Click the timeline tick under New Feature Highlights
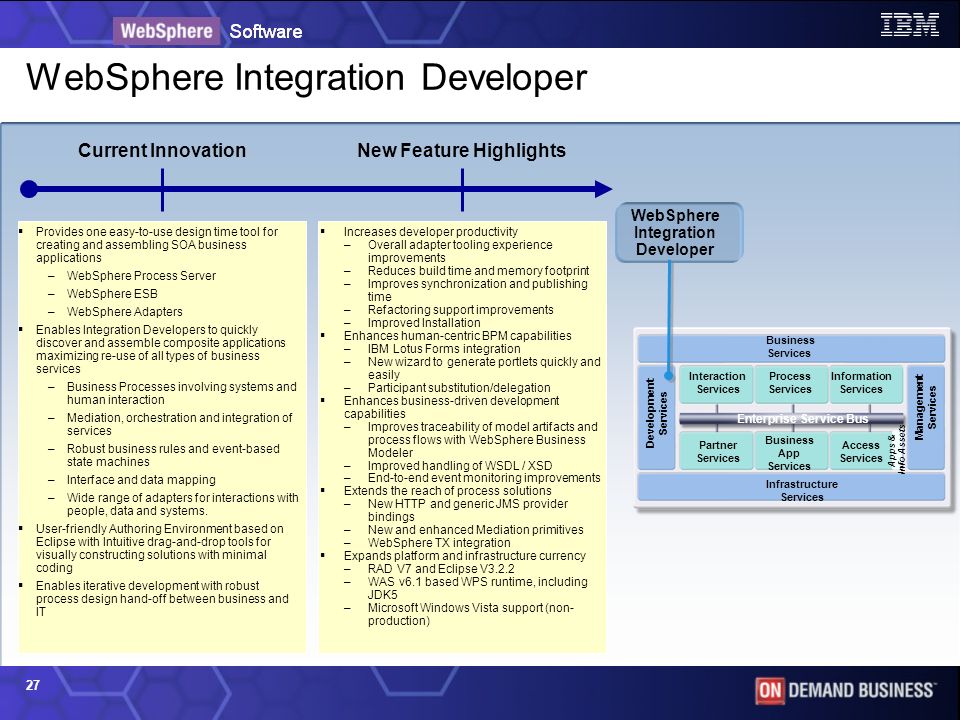 [462, 190]
